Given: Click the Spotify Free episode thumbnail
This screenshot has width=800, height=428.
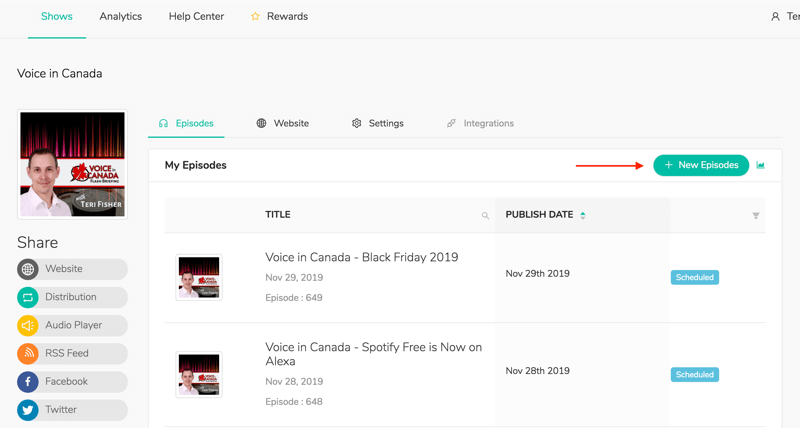Looking at the screenshot, I should [199, 374].
